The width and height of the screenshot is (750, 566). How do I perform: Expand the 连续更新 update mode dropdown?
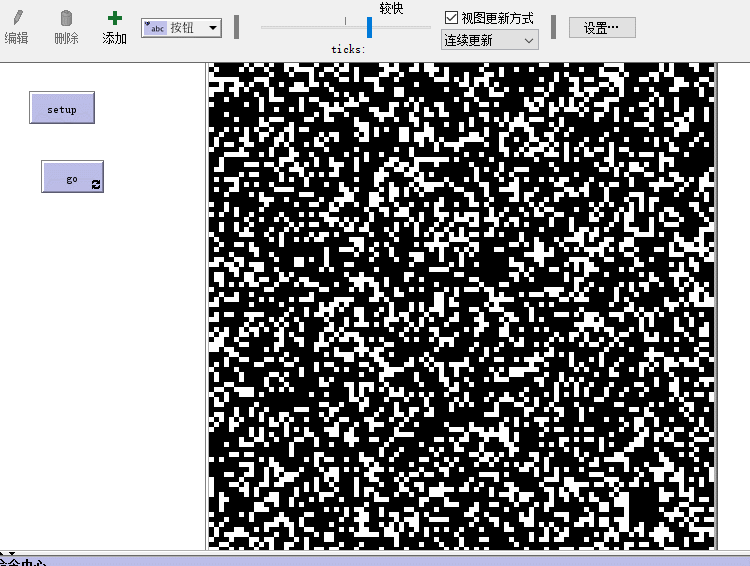coord(489,40)
